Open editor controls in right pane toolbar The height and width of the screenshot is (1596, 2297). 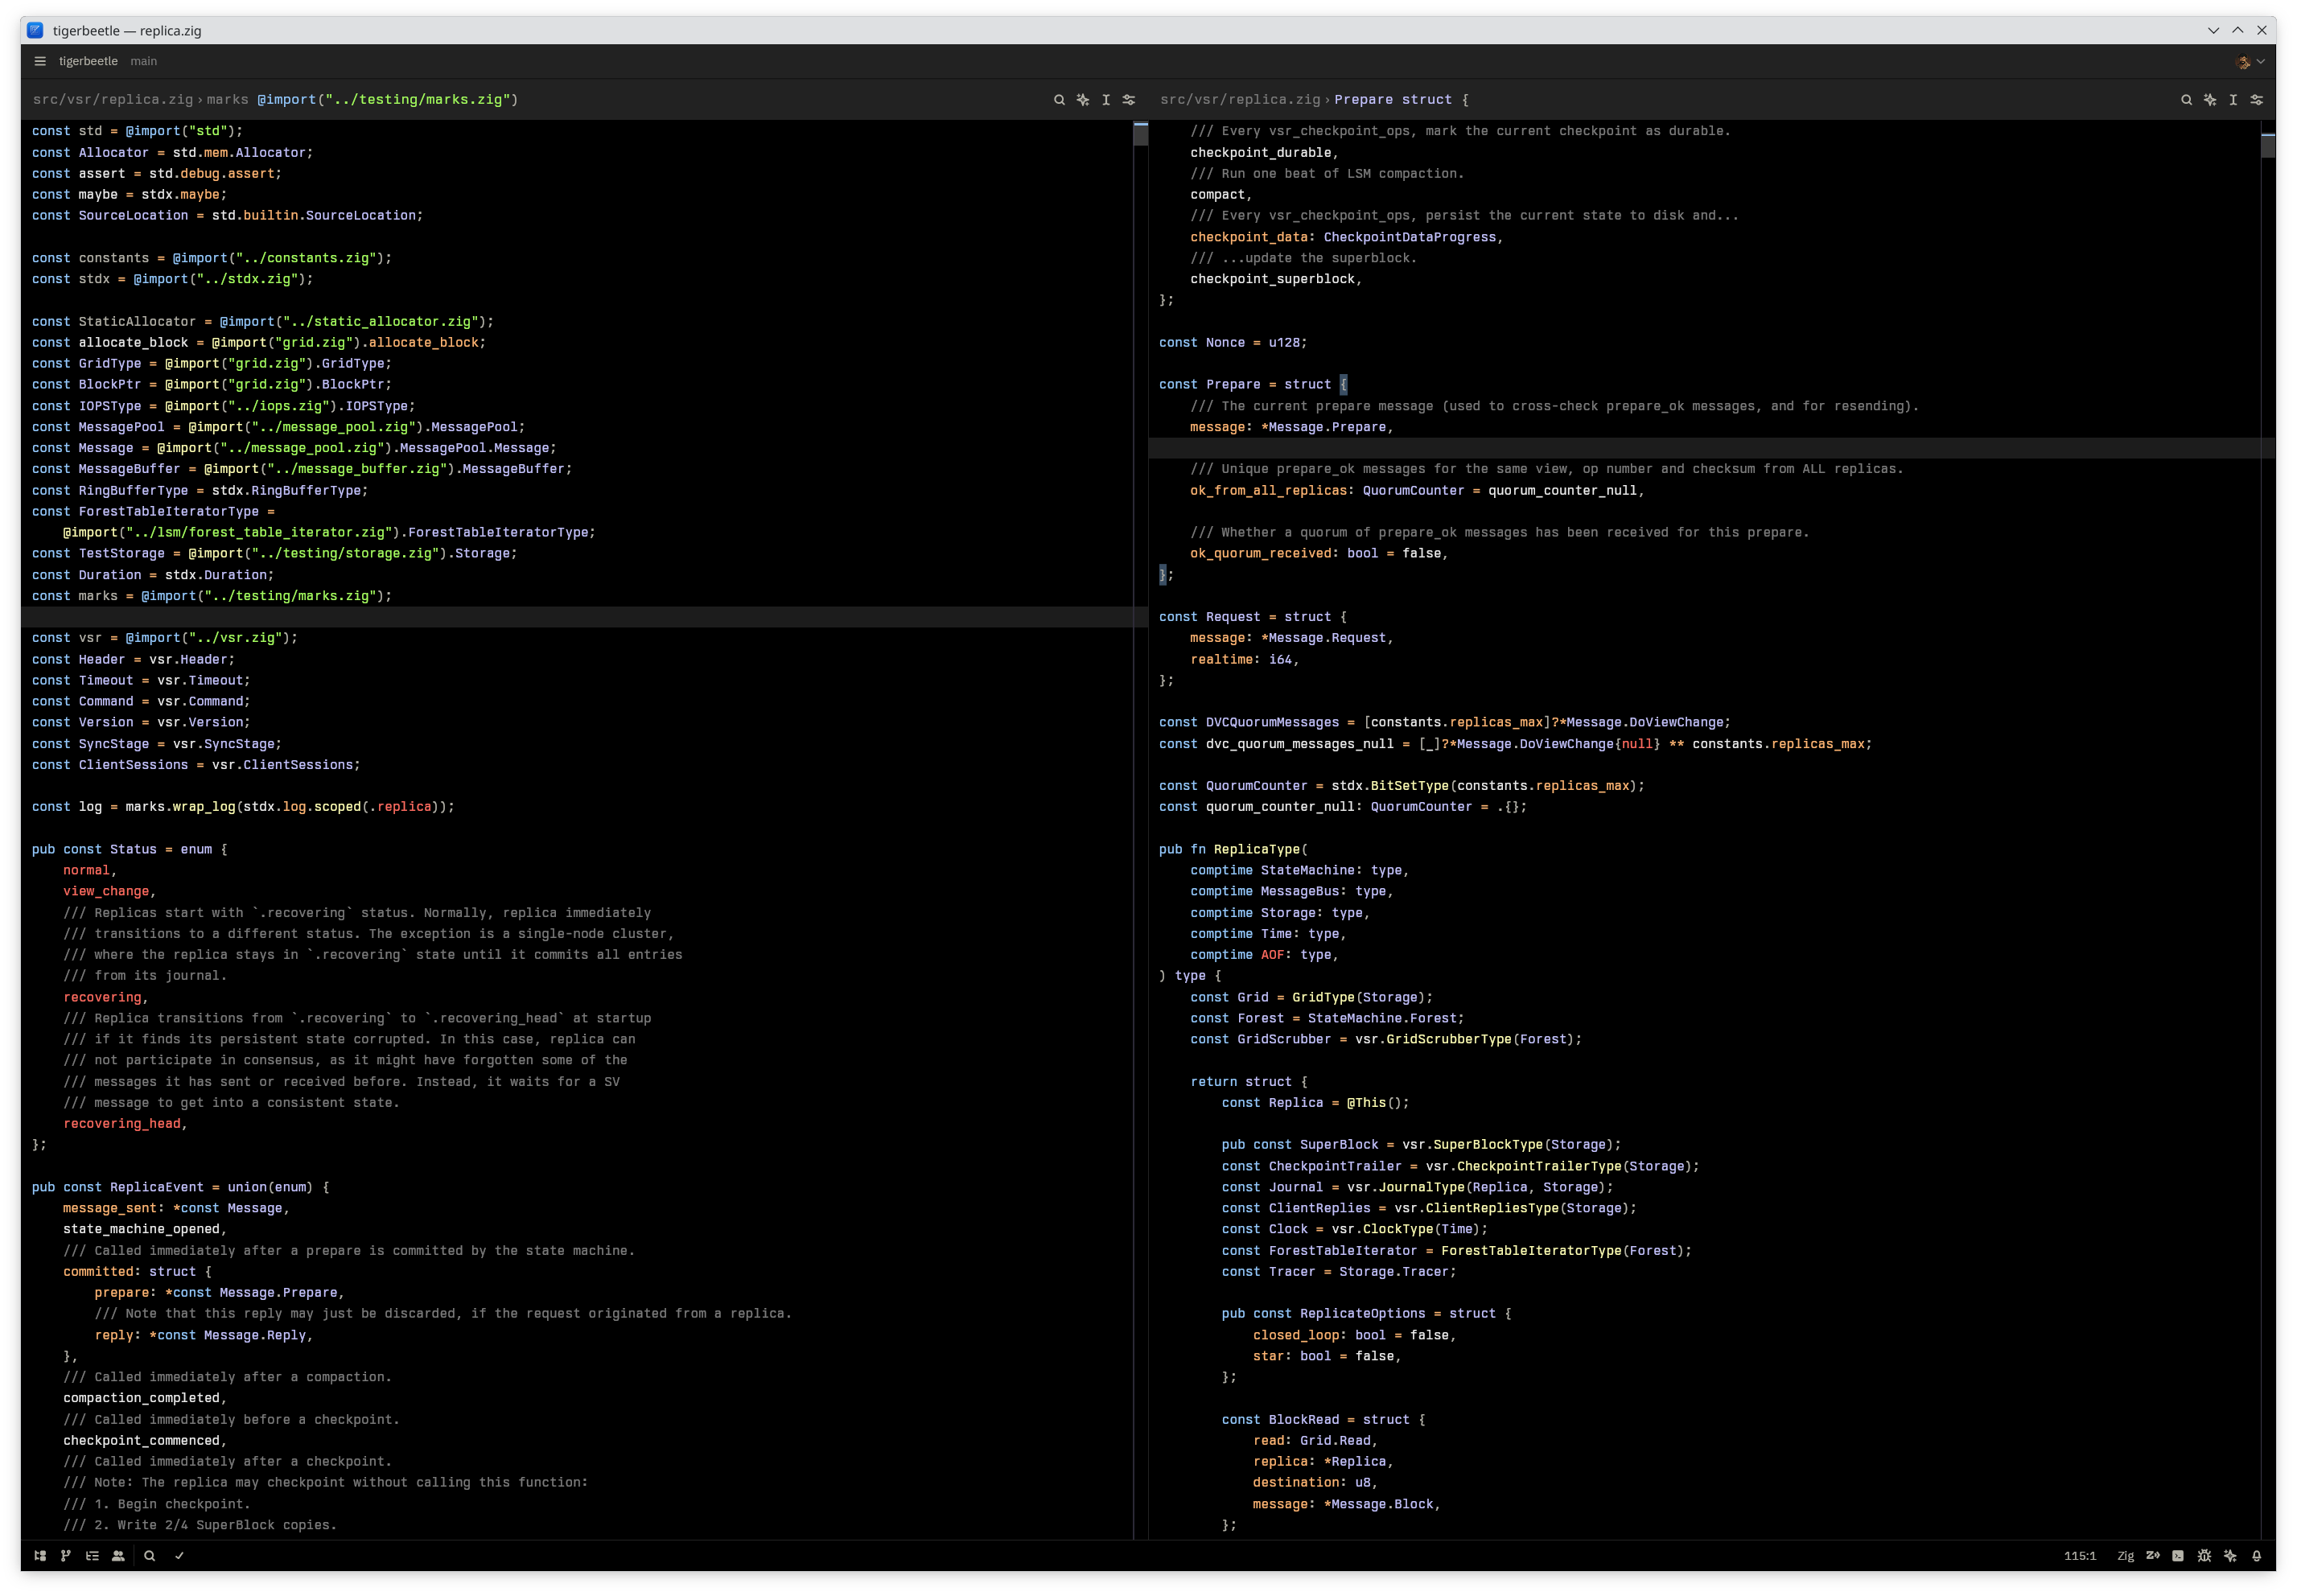(2257, 100)
